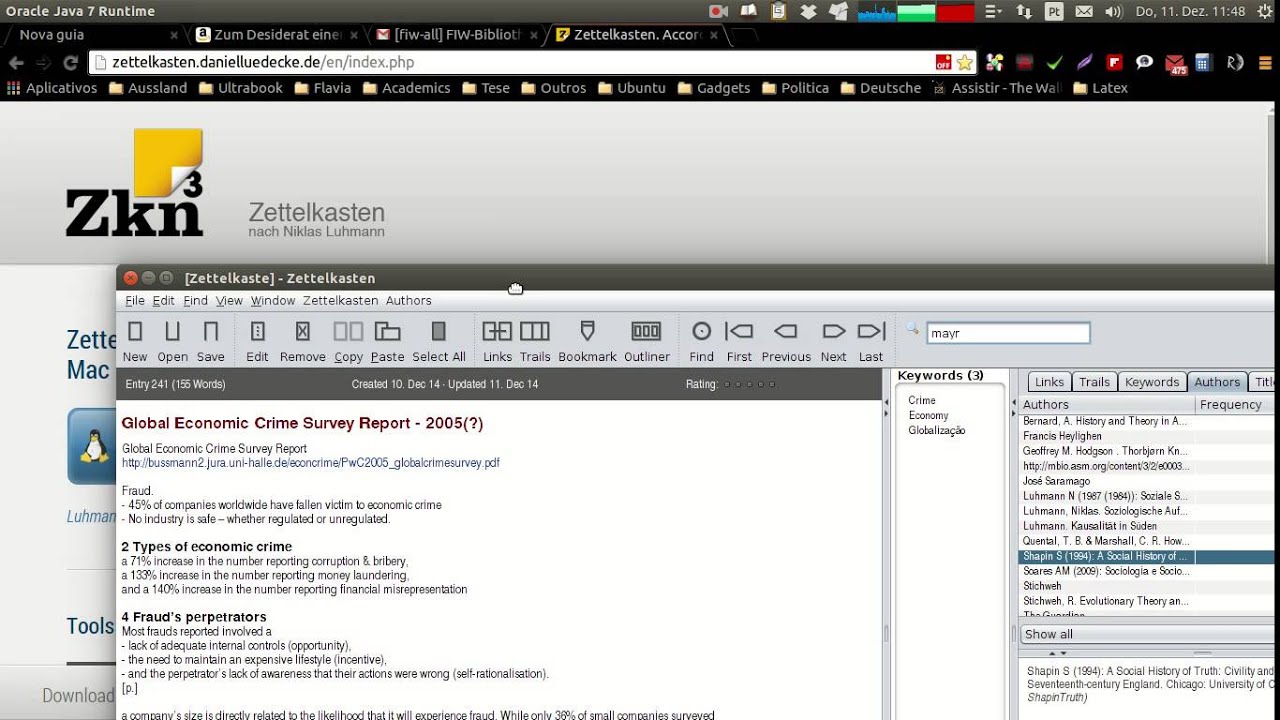
Task: Open the File menu in Zettelkasten
Action: pos(135,300)
